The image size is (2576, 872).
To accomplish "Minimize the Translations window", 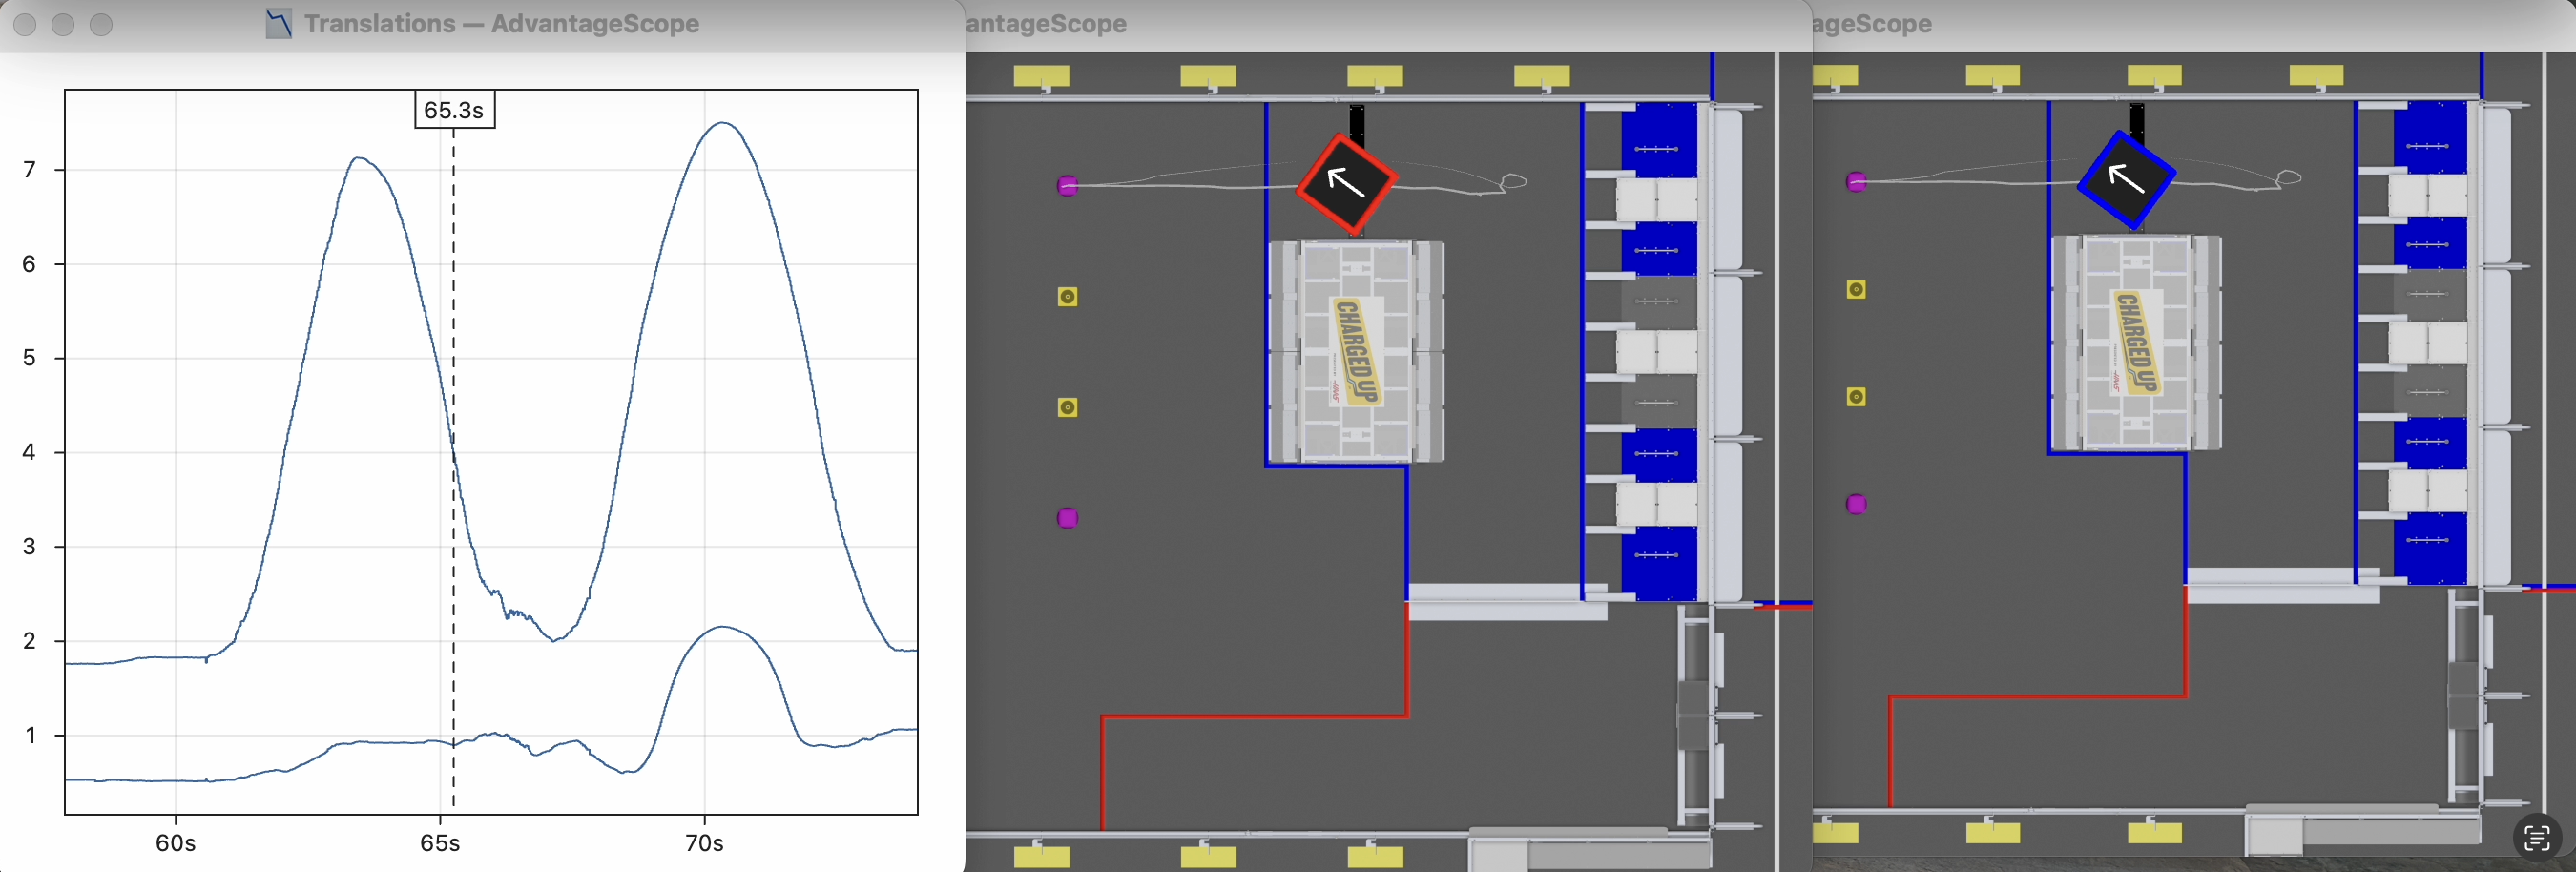I will coord(63,25).
